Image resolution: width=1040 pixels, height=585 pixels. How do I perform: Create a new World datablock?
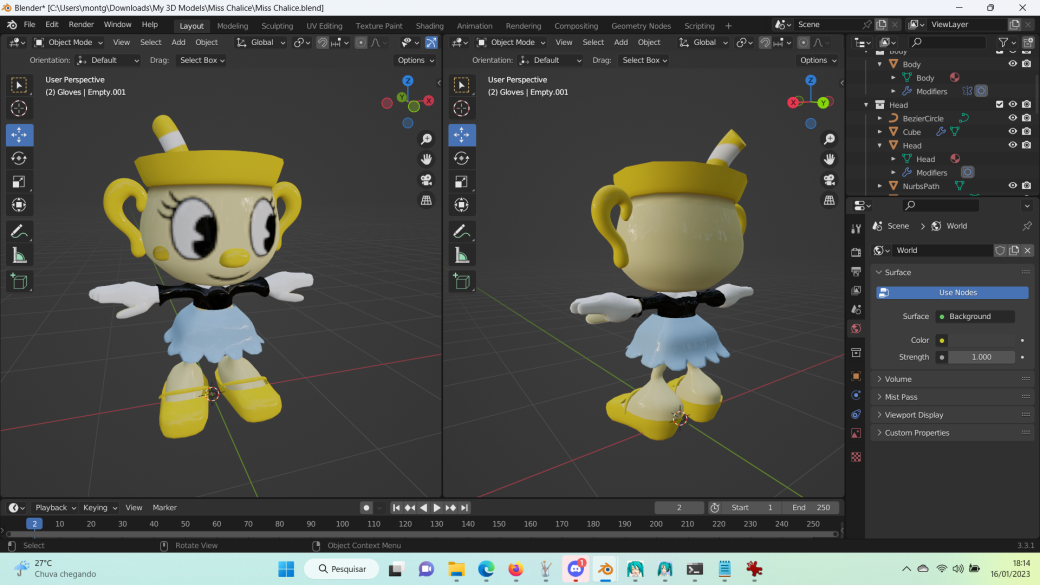click(1013, 250)
